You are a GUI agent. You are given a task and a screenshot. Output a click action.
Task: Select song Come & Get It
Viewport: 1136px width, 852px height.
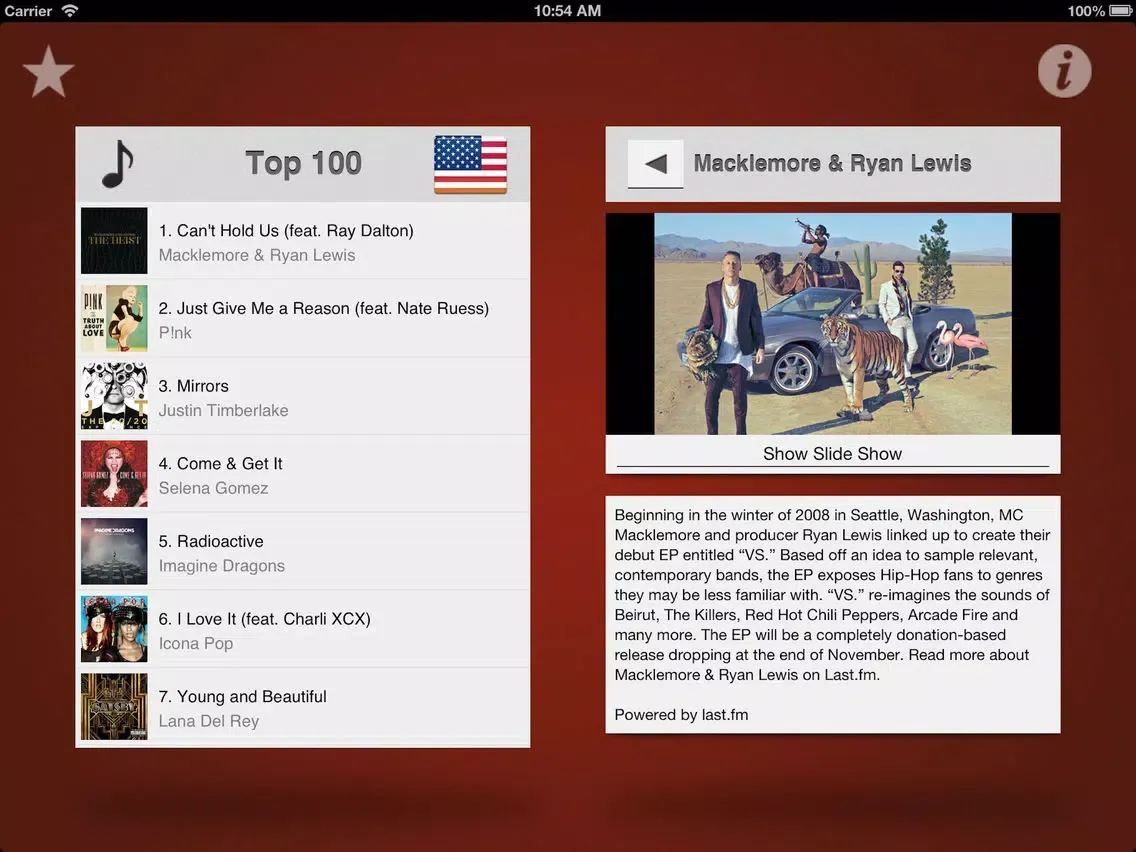coord(303,474)
